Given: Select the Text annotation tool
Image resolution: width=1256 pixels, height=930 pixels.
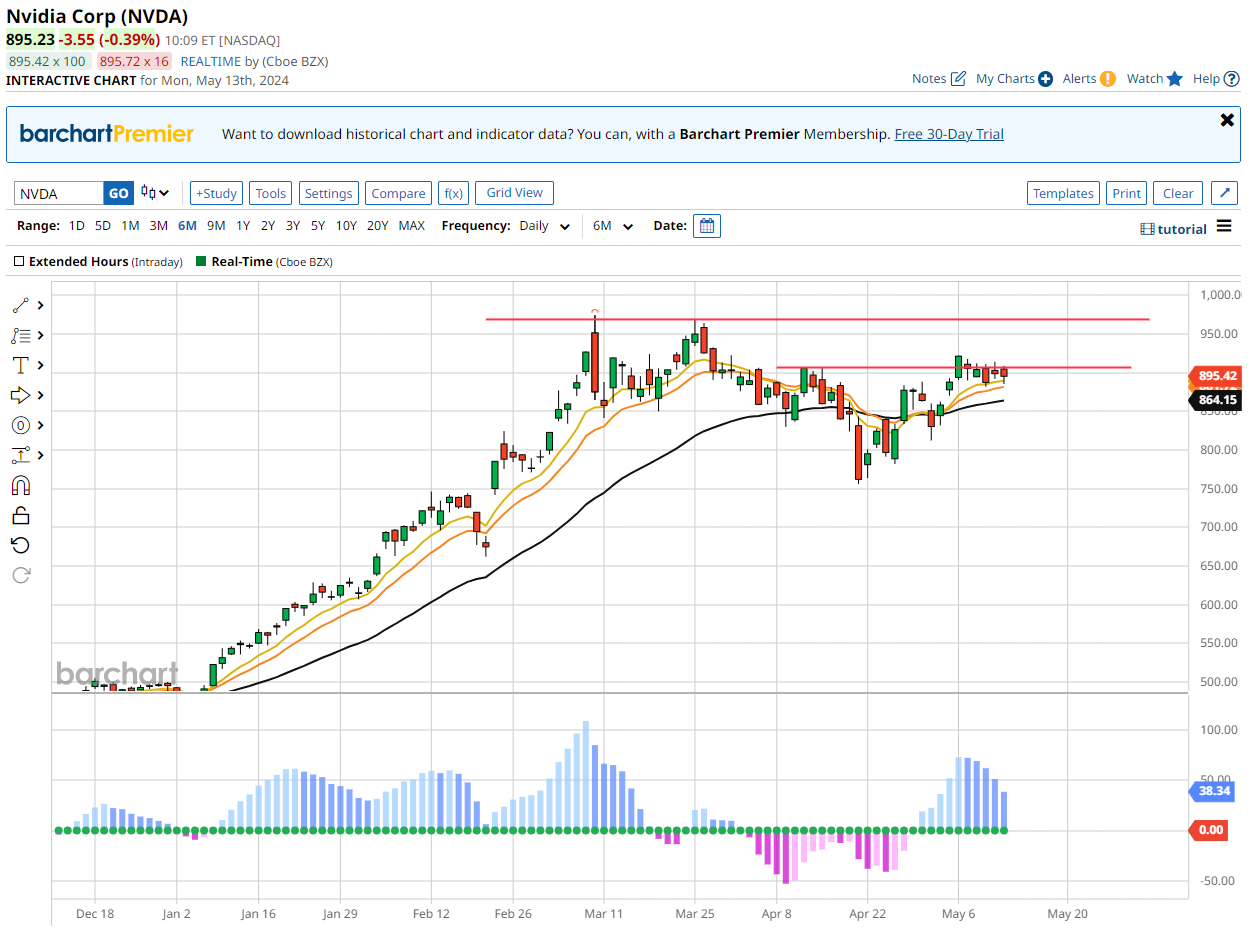Looking at the screenshot, I should 20,365.
